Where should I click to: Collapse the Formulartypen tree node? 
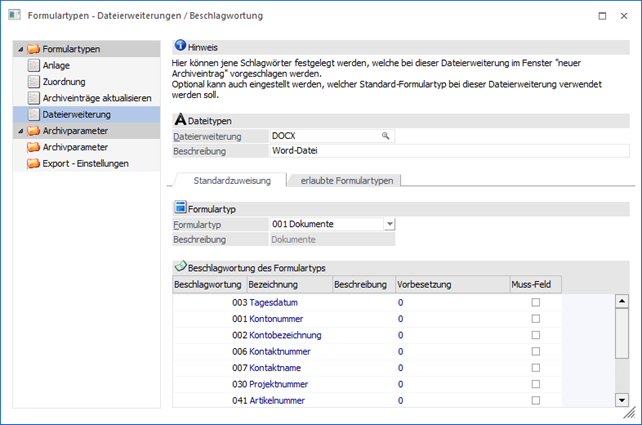(x=20, y=48)
